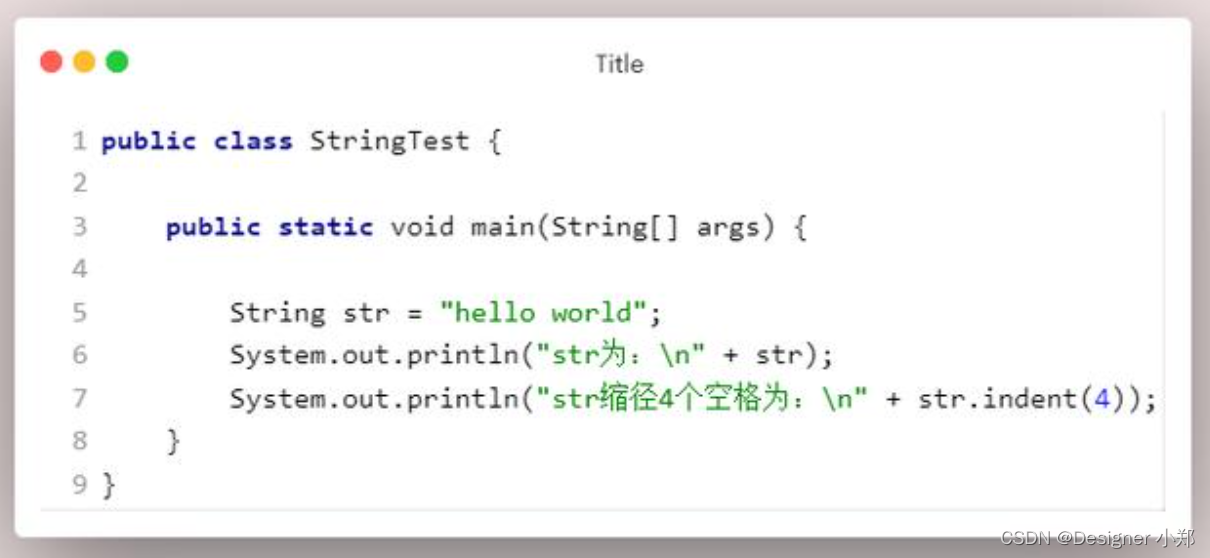Click the red close window button

[x=51, y=62]
